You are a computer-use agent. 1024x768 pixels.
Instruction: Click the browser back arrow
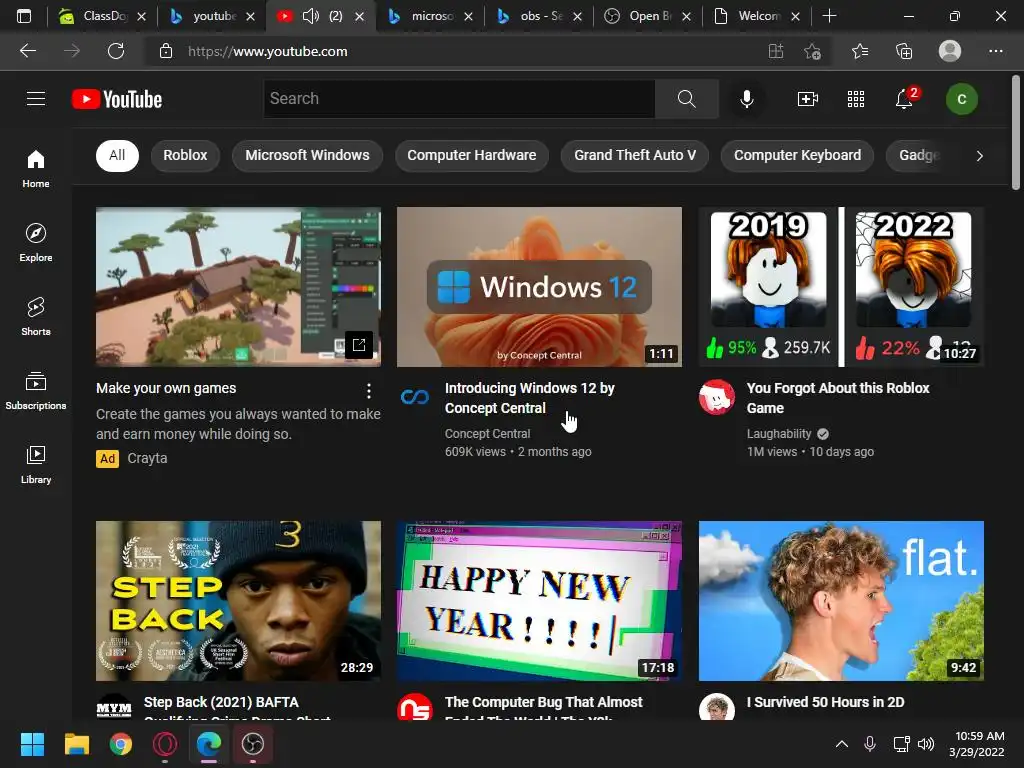pyautogui.click(x=28, y=51)
